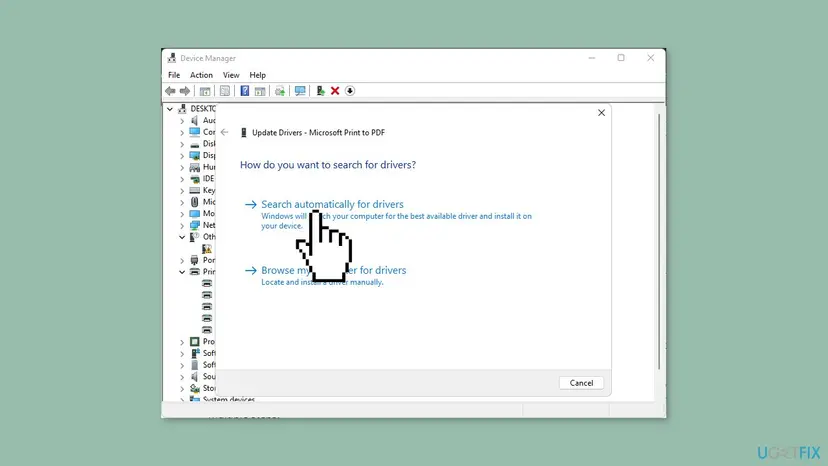
Task: Collapse the Print queues node
Action: 182,272
